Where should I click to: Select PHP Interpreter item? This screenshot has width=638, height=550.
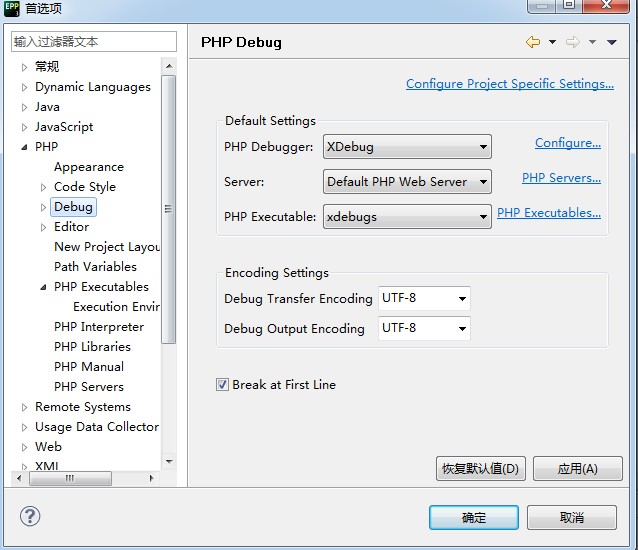click(x=99, y=327)
